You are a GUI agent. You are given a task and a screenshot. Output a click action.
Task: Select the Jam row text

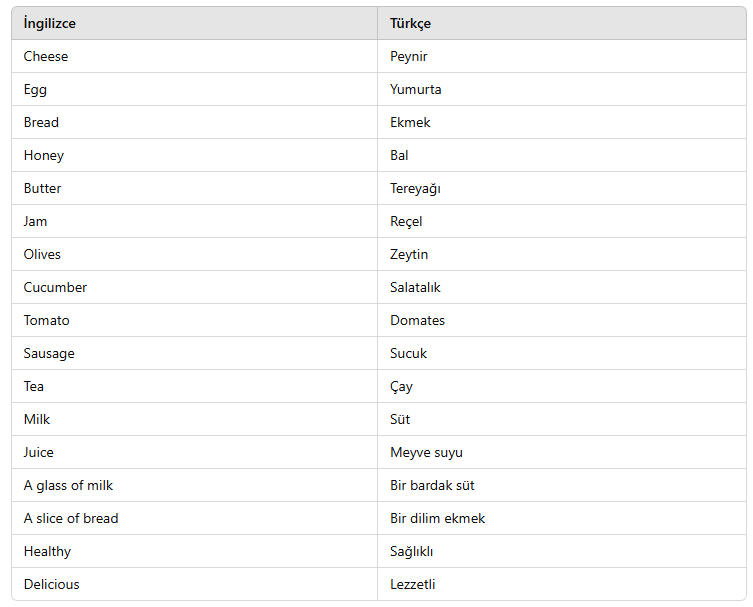(35, 221)
